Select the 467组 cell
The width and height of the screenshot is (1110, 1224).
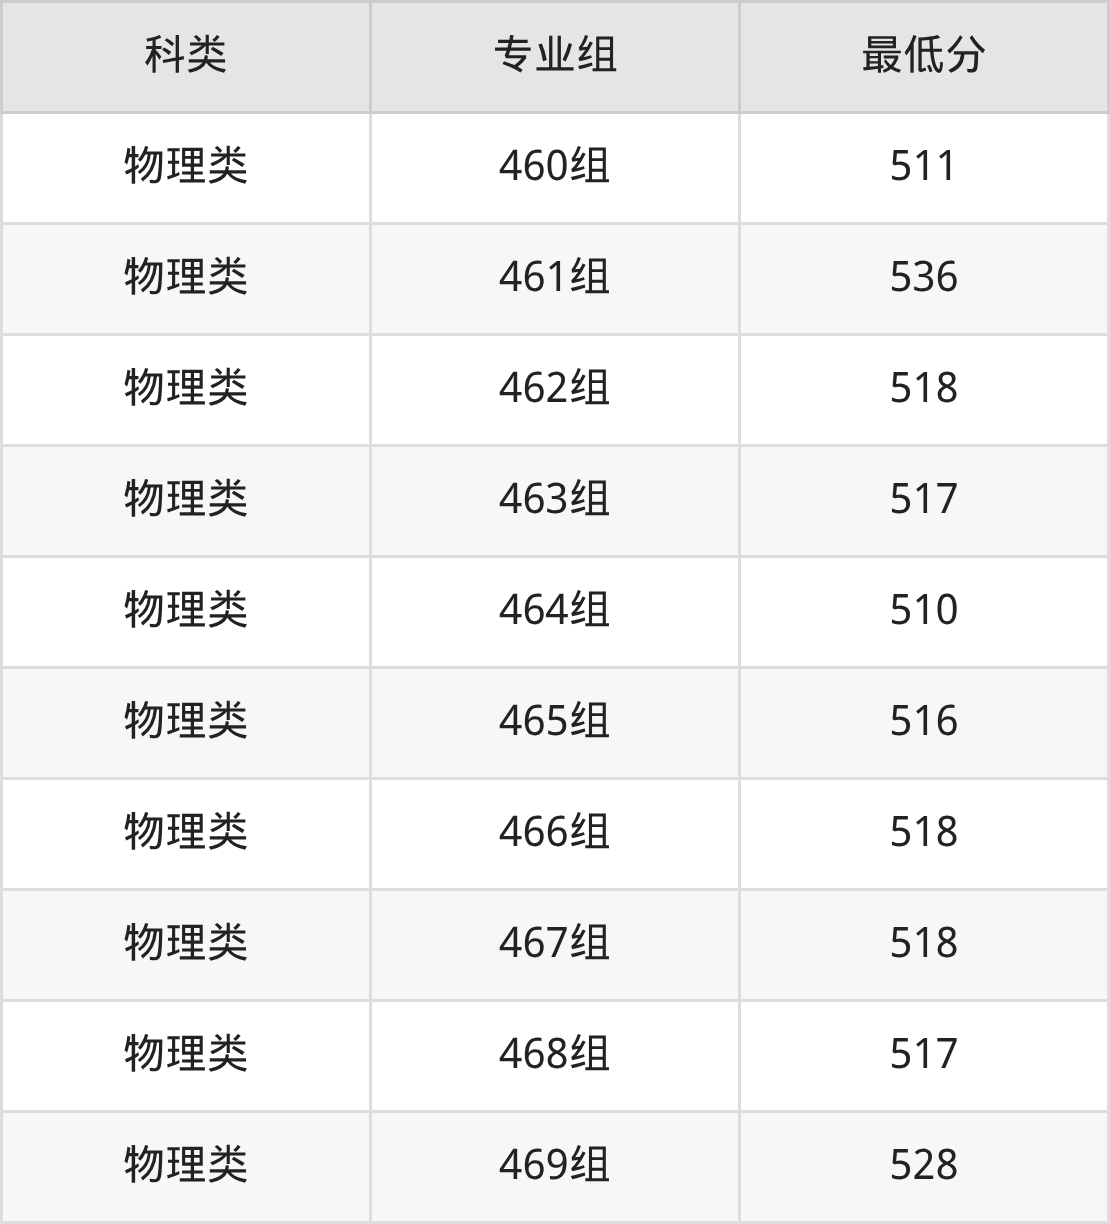click(x=555, y=943)
